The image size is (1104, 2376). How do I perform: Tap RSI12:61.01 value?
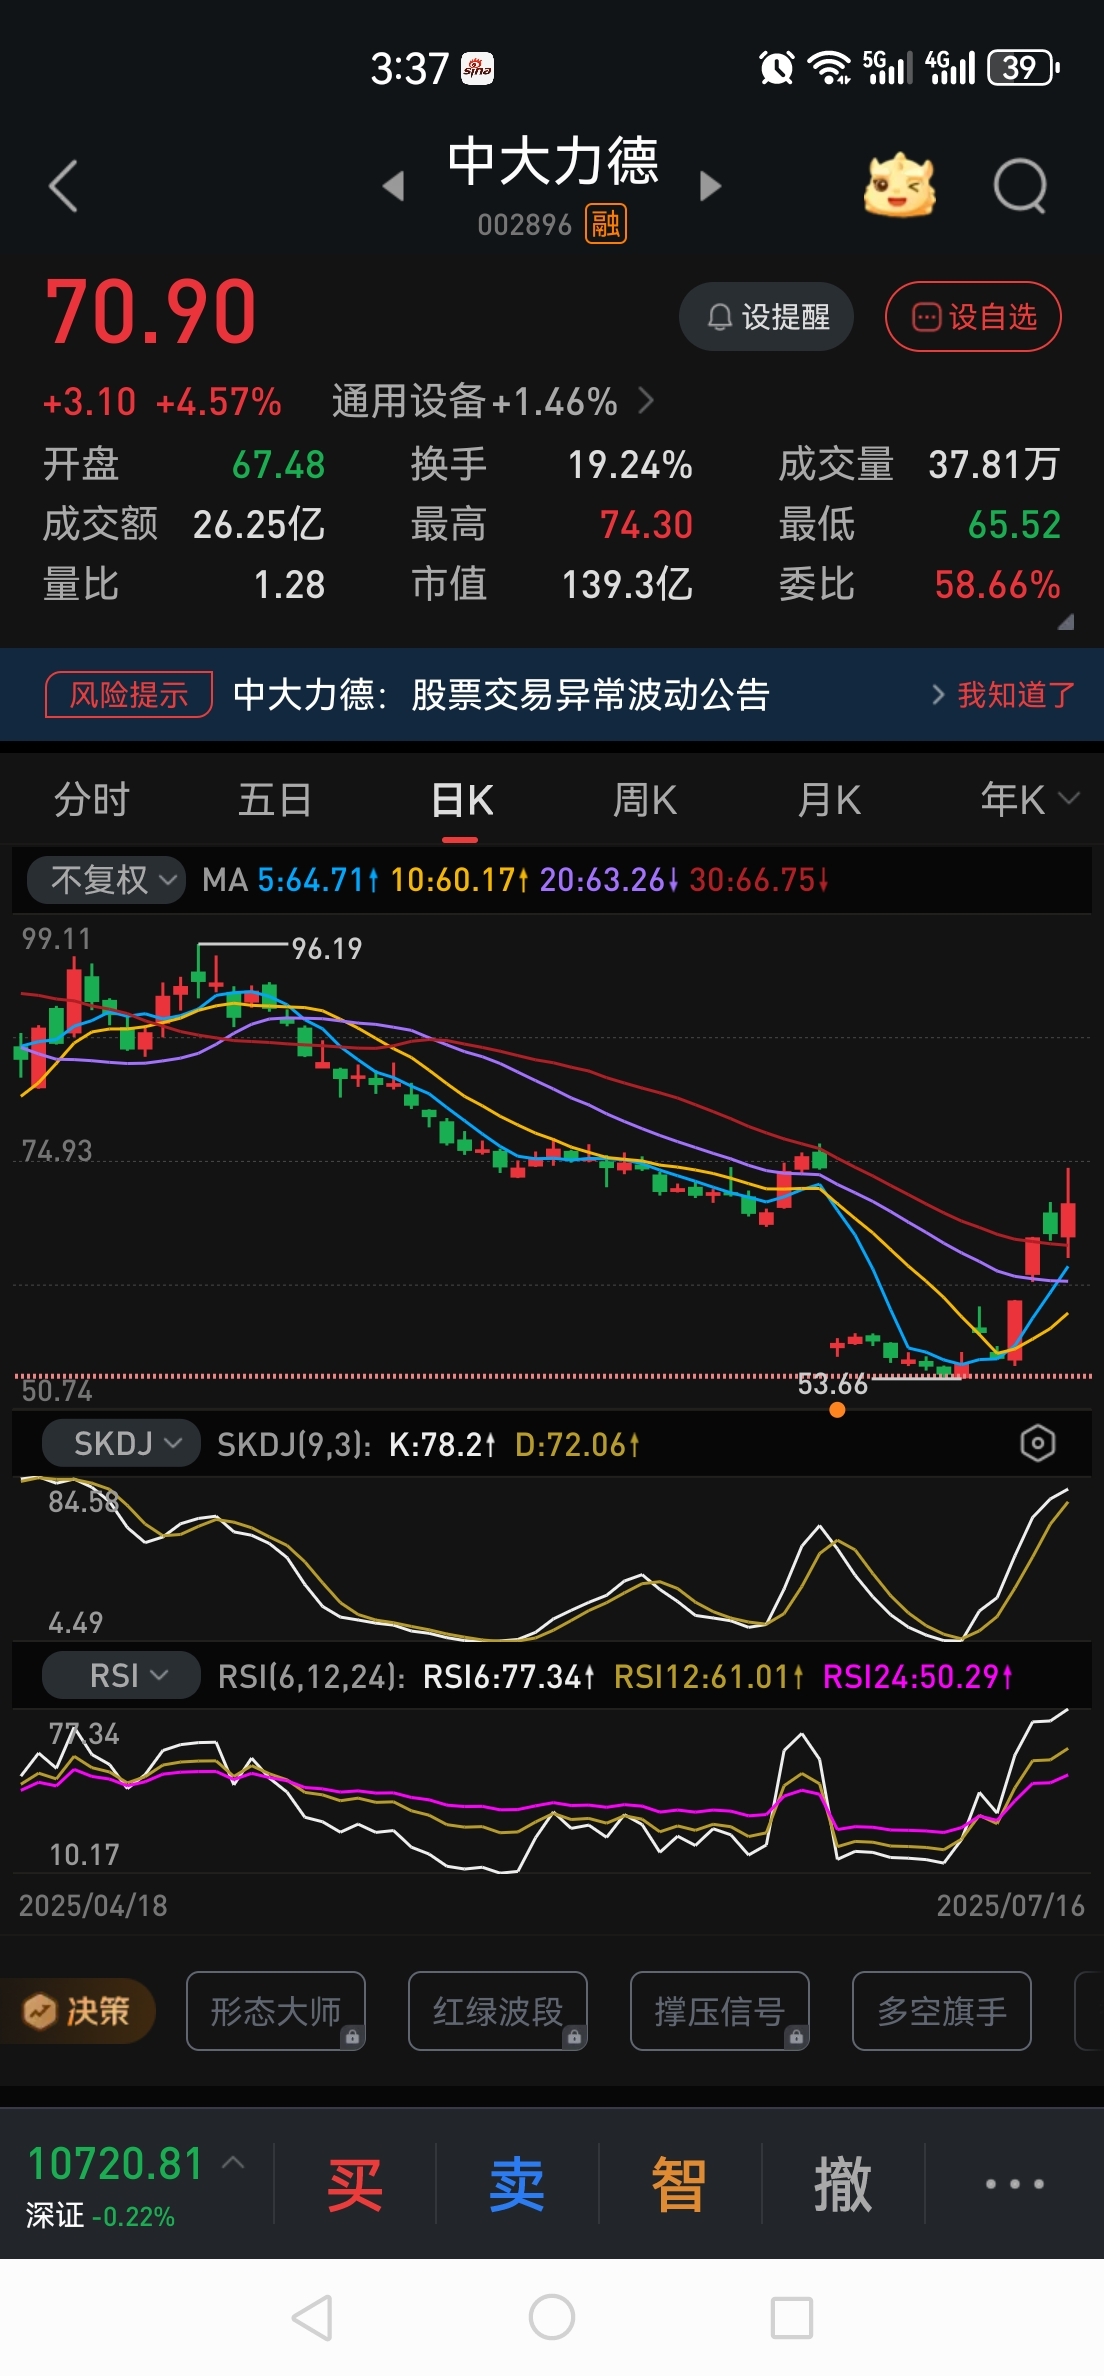coord(709,1676)
